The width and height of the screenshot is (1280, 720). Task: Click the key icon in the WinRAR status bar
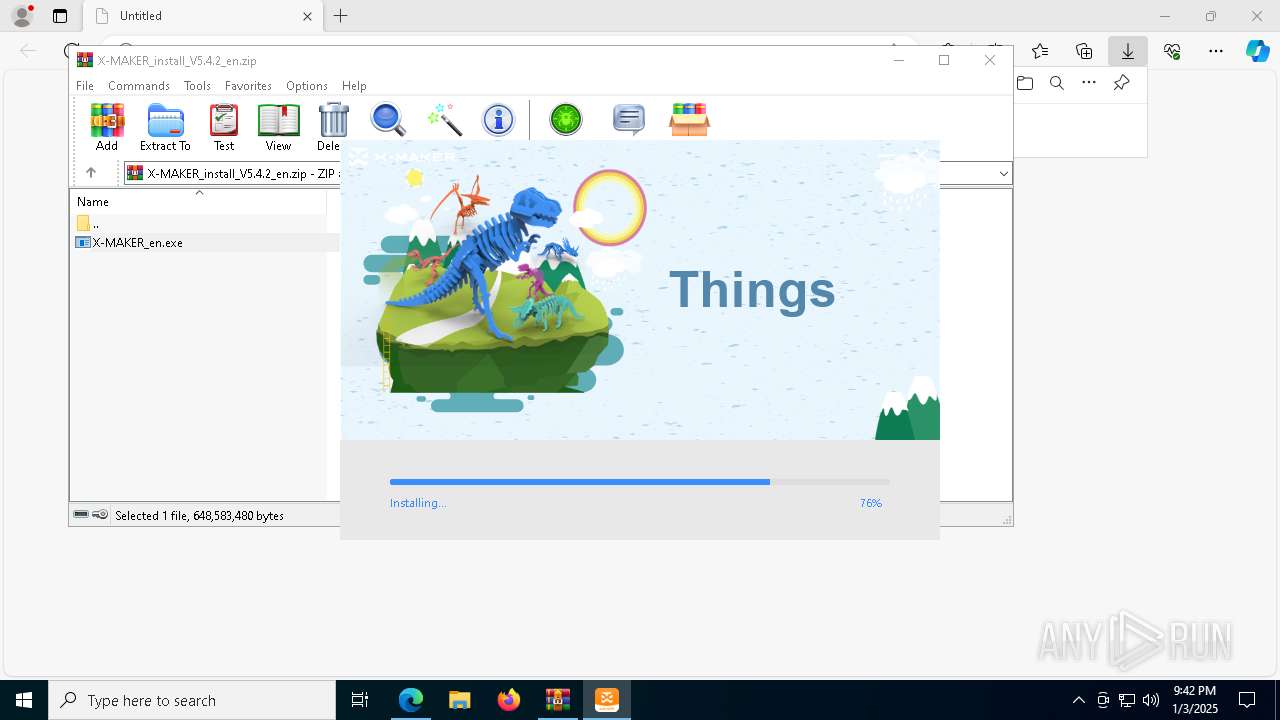(x=100, y=515)
